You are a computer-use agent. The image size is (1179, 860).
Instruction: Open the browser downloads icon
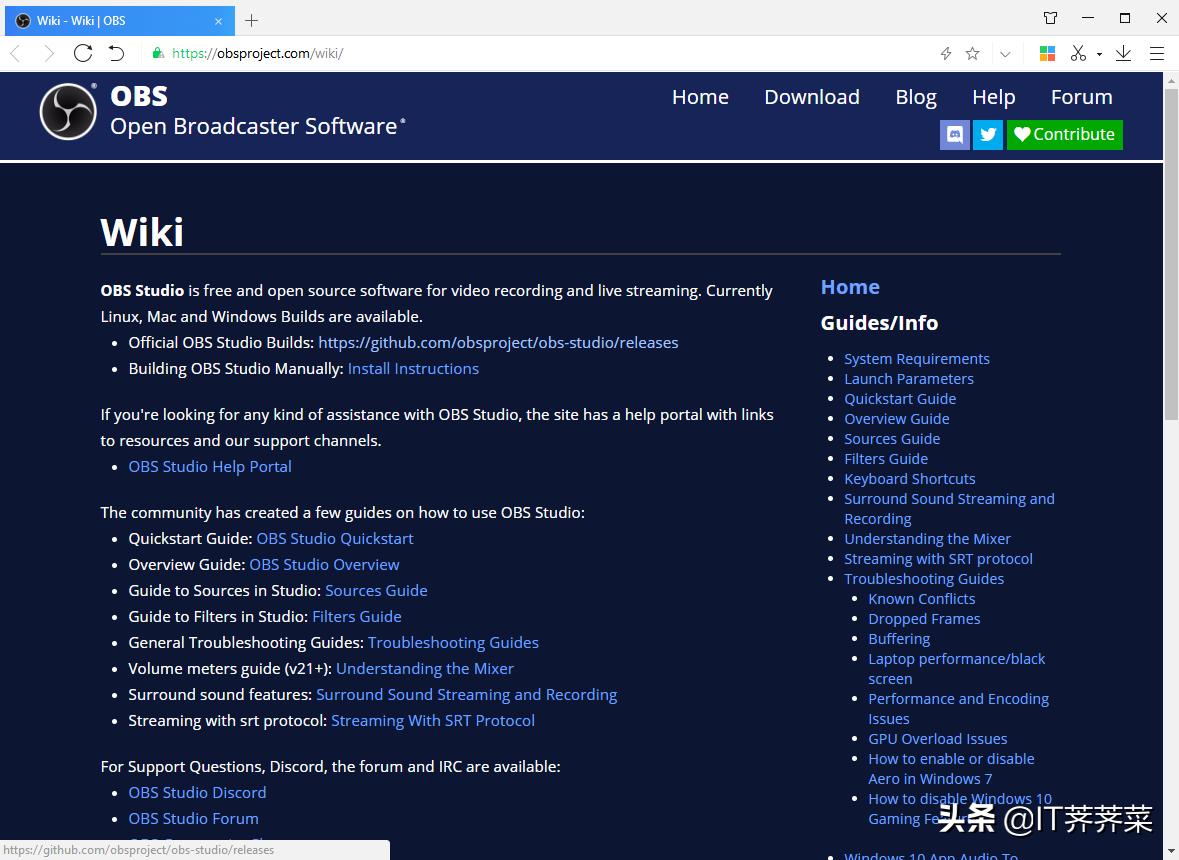click(1123, 54)
